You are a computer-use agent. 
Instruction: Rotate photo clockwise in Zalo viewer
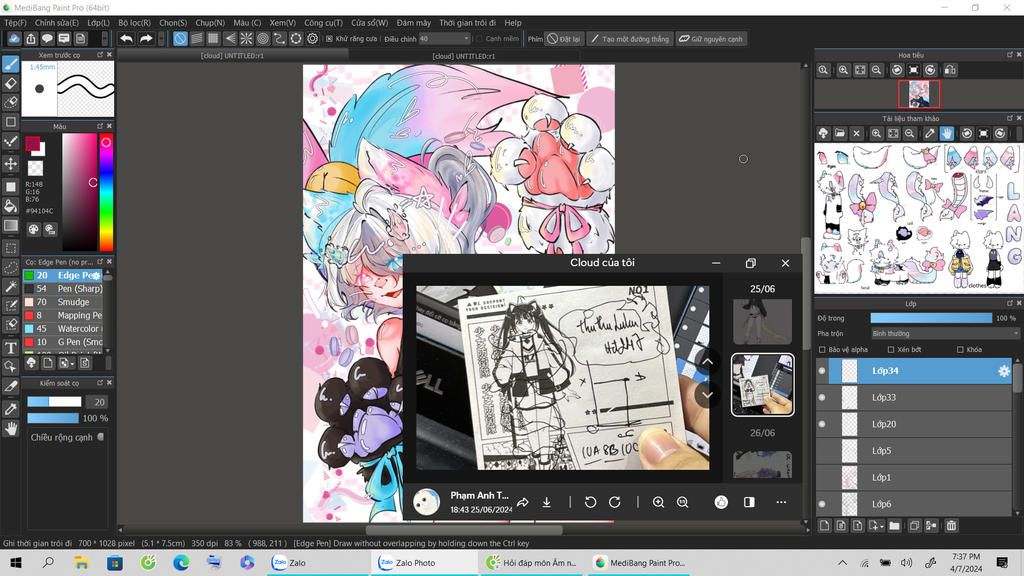(615, 502)
